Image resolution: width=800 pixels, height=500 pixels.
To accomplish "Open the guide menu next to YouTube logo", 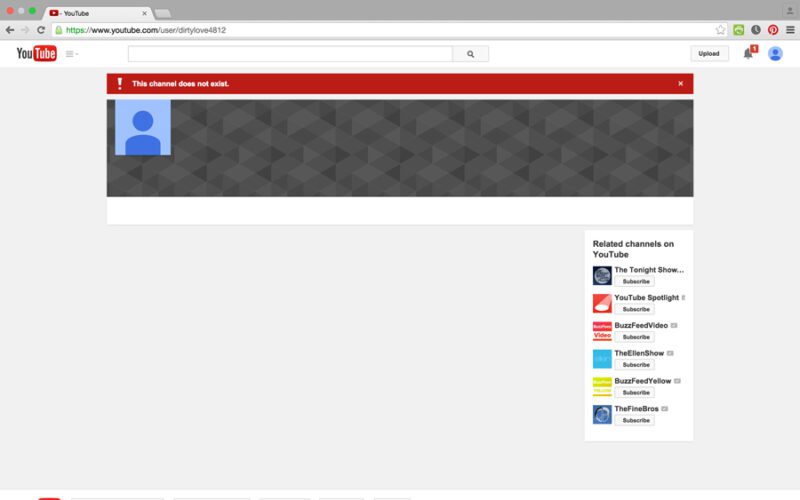I will click(x=71, y=54).
